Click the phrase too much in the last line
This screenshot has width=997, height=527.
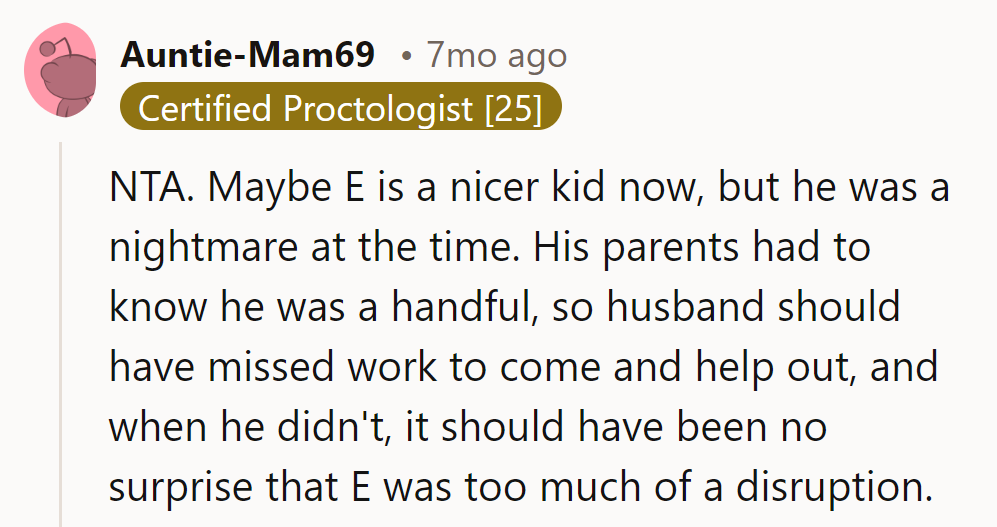click(x=587, y=487)
